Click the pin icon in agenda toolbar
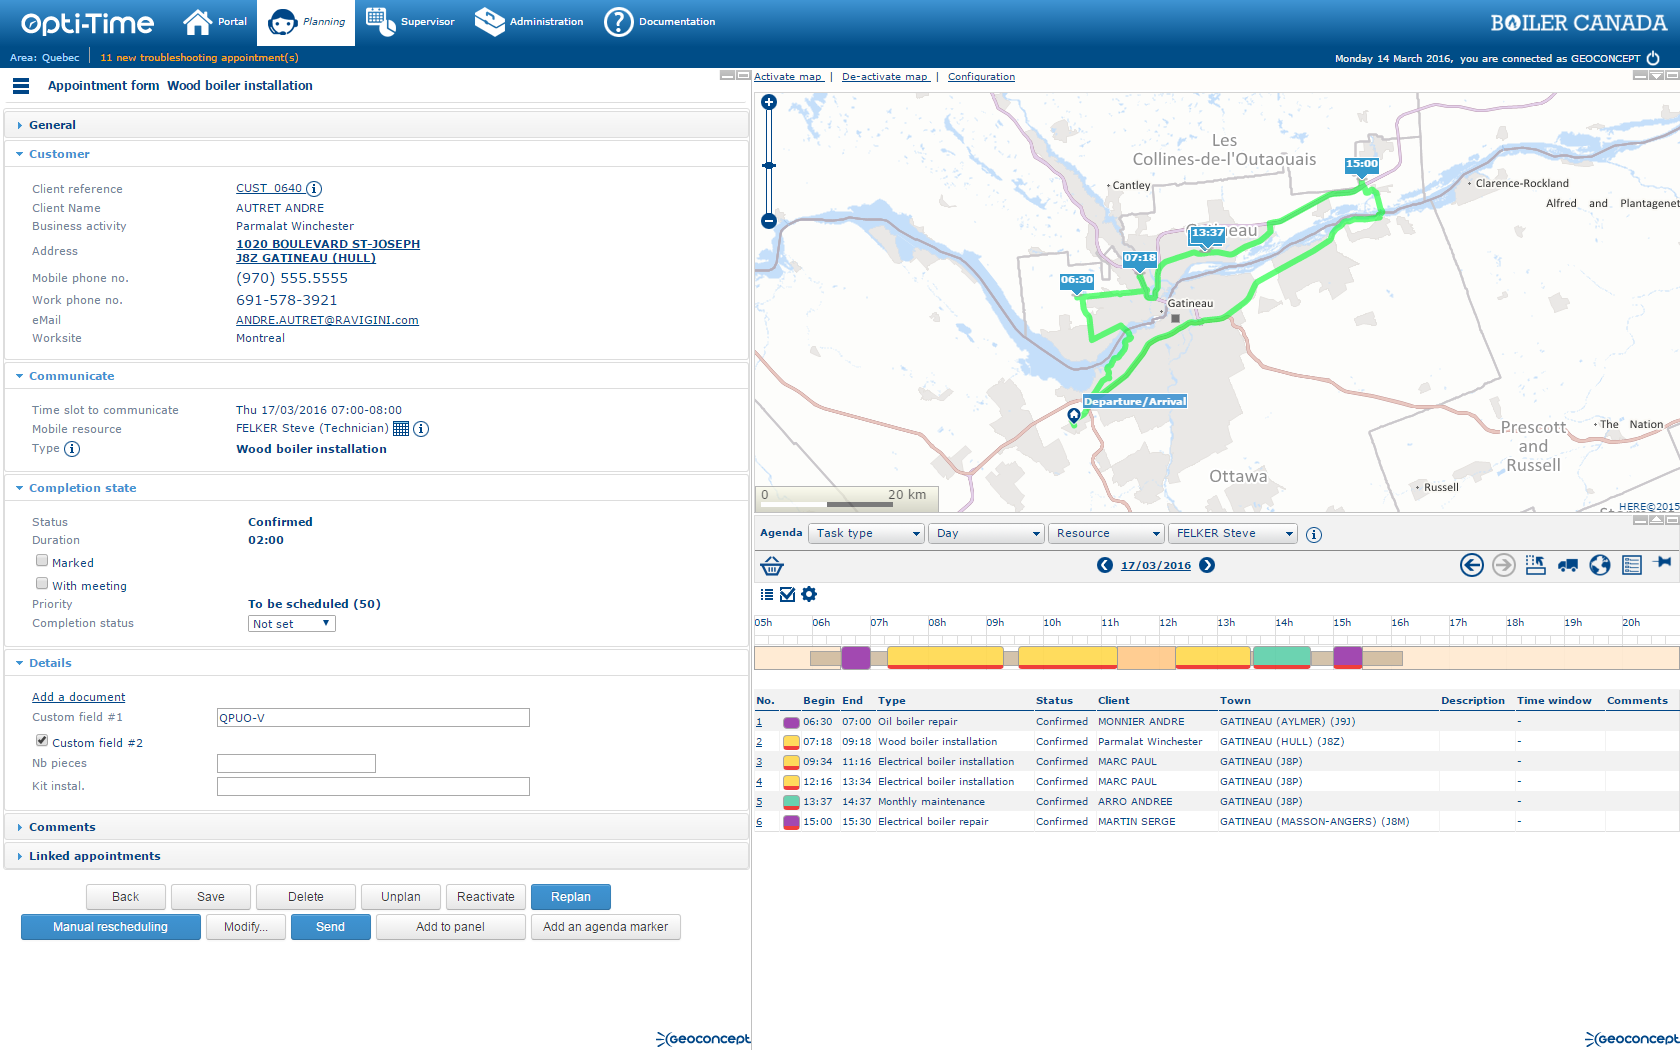Screen dimensions: 1680x1050 pos(1663,563)
